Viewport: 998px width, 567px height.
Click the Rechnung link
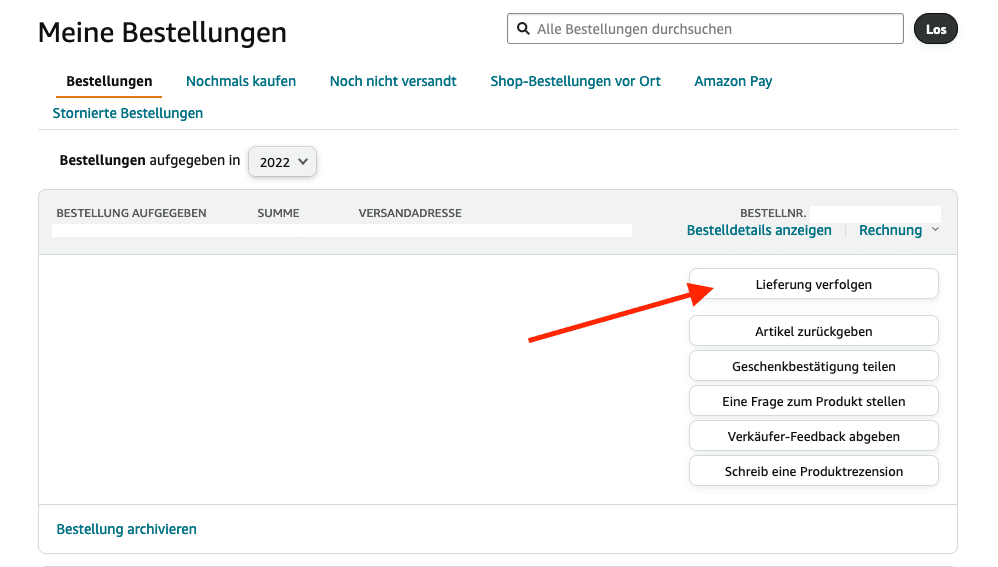890,230
